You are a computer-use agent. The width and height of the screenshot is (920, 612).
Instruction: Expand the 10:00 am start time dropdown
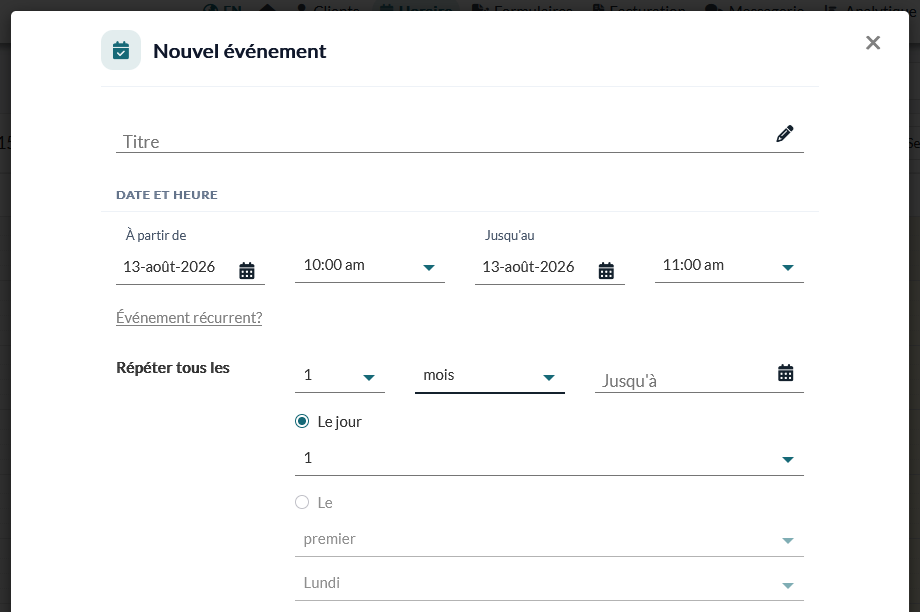click(370, 266)
